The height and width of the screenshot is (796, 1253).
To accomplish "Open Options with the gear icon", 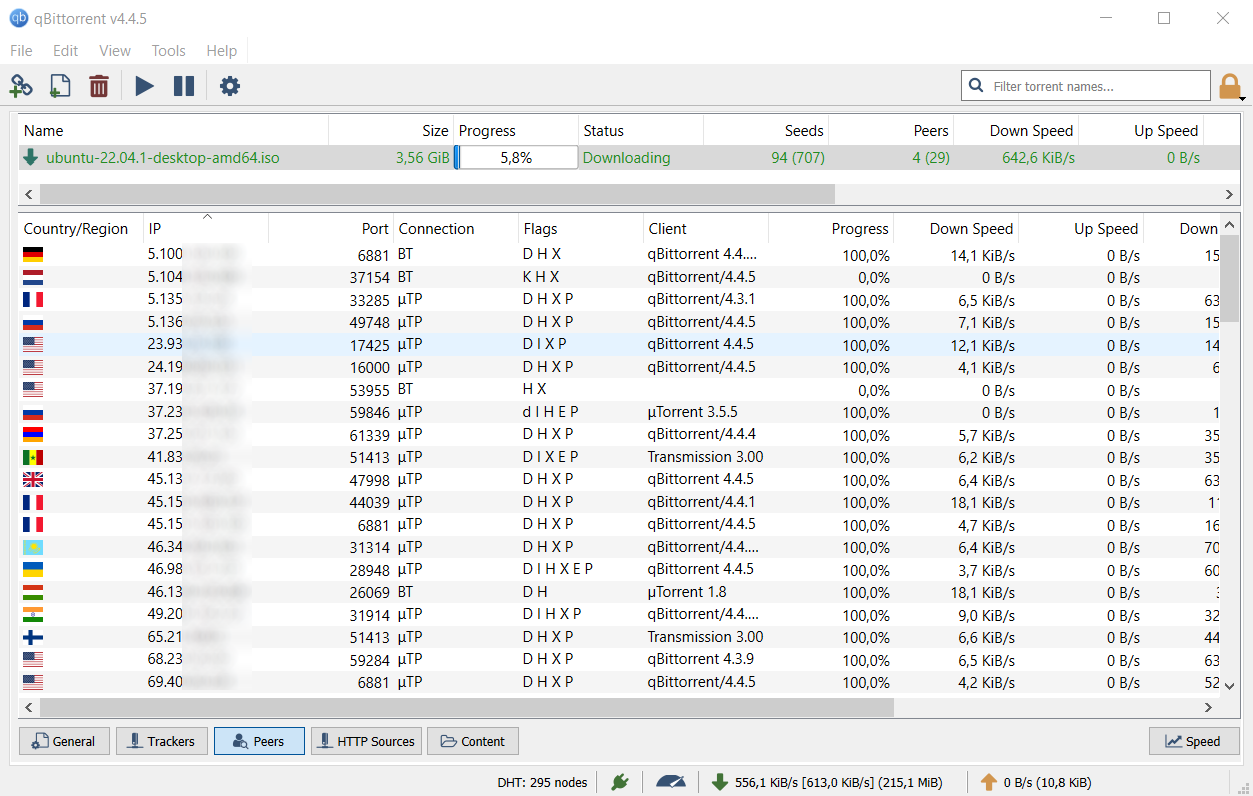I will point(230,86).
